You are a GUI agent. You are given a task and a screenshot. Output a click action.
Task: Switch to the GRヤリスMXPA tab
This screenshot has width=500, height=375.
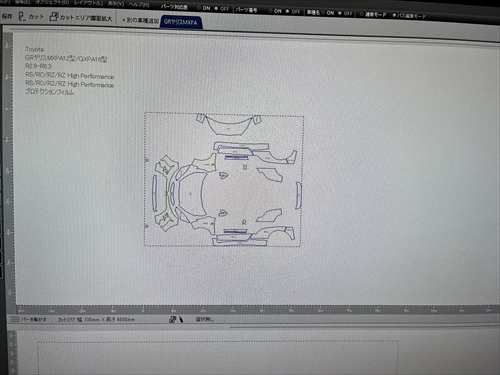point(181,22)
